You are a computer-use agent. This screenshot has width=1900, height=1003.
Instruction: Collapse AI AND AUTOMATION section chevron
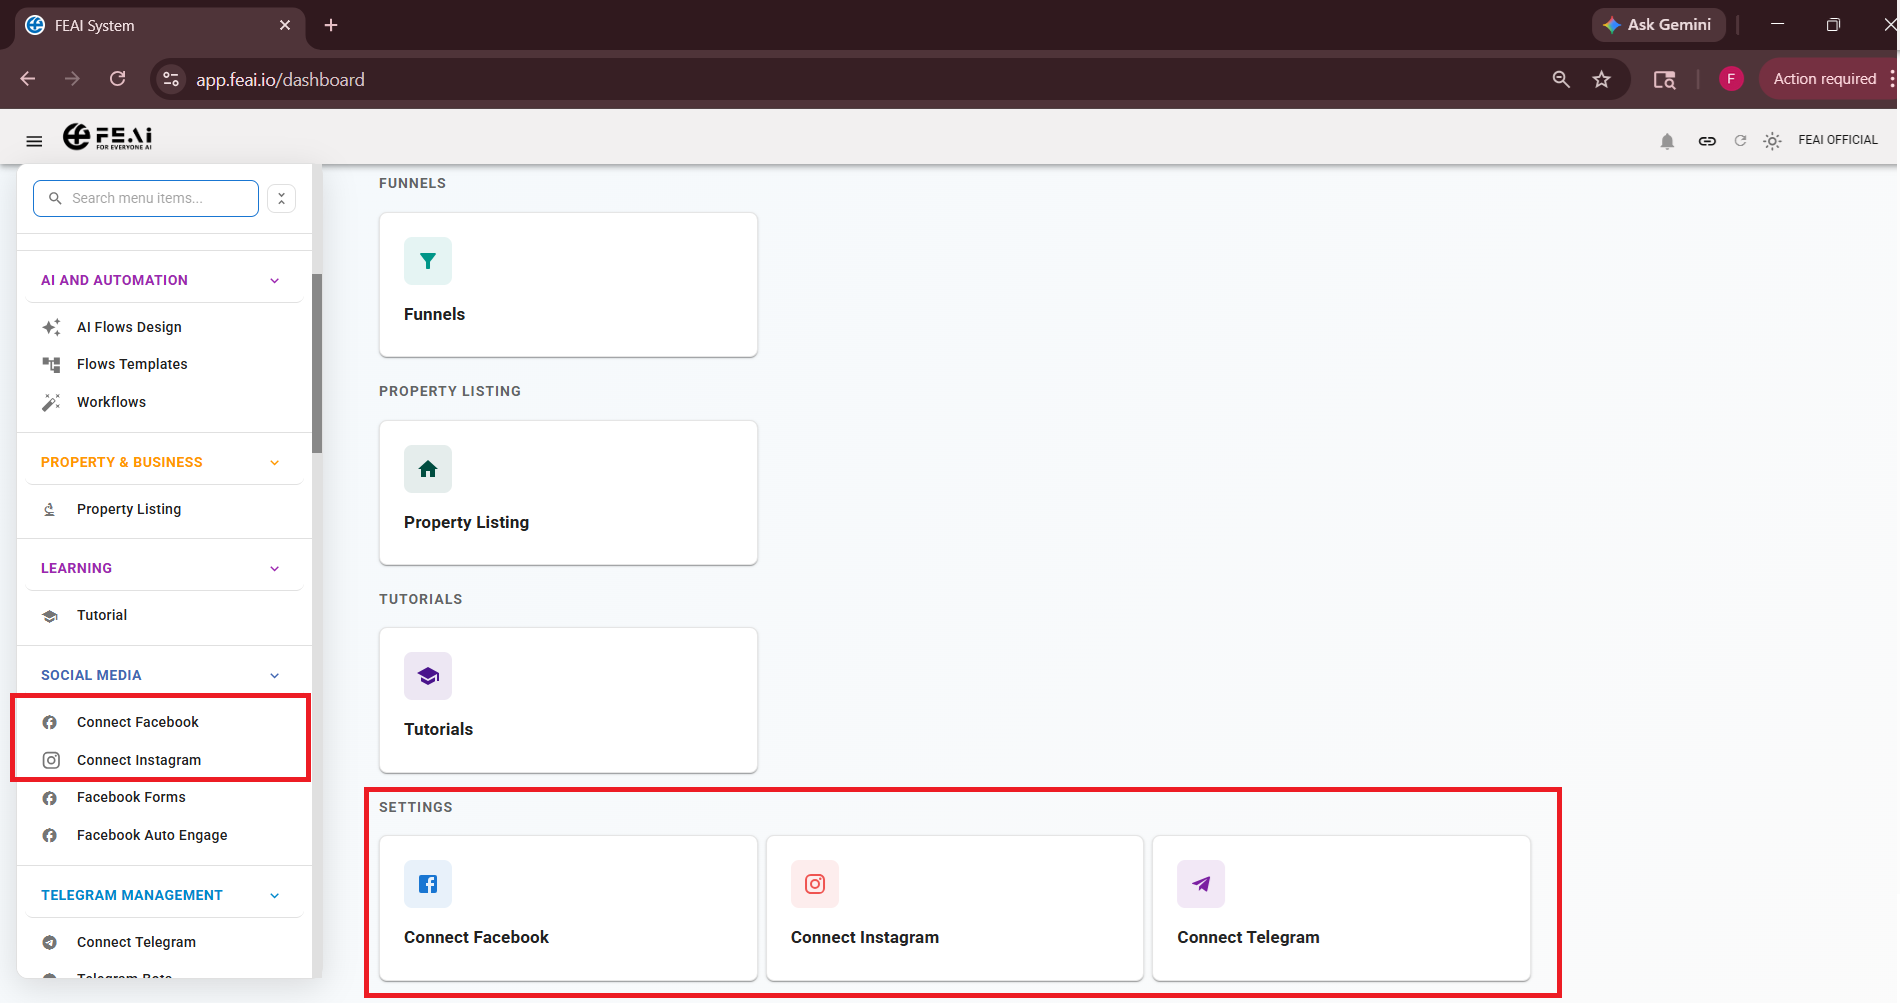(x=275, y=281)
